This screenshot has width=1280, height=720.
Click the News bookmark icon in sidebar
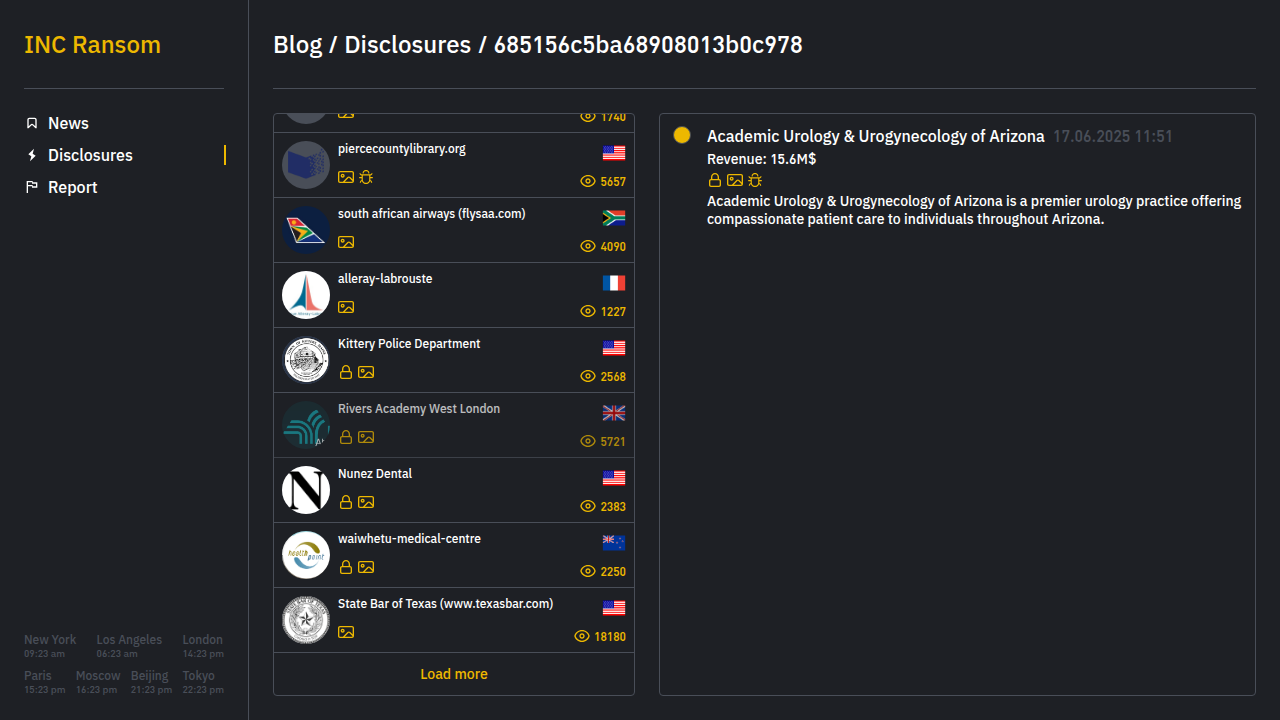coord(32,123)
